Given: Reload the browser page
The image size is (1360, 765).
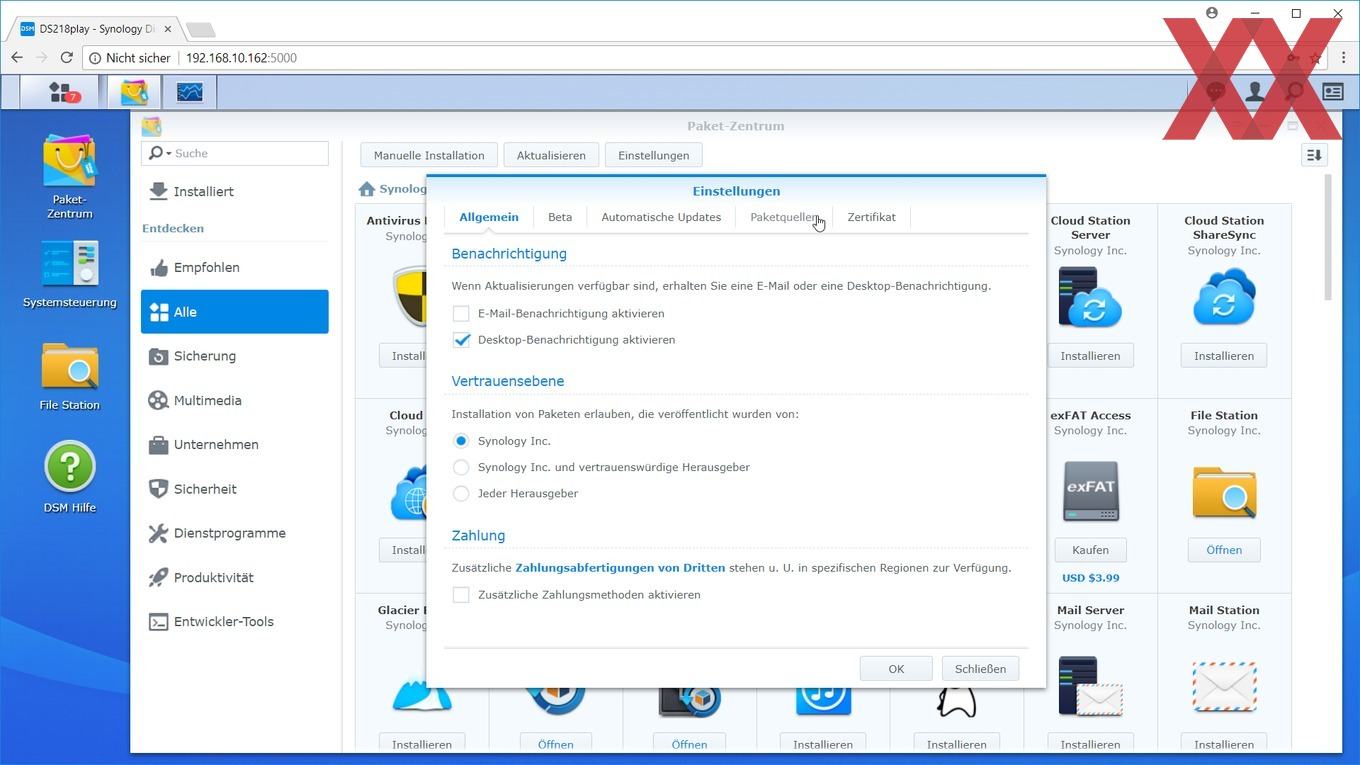Looking at the screenshot, I should click(68, 58).
